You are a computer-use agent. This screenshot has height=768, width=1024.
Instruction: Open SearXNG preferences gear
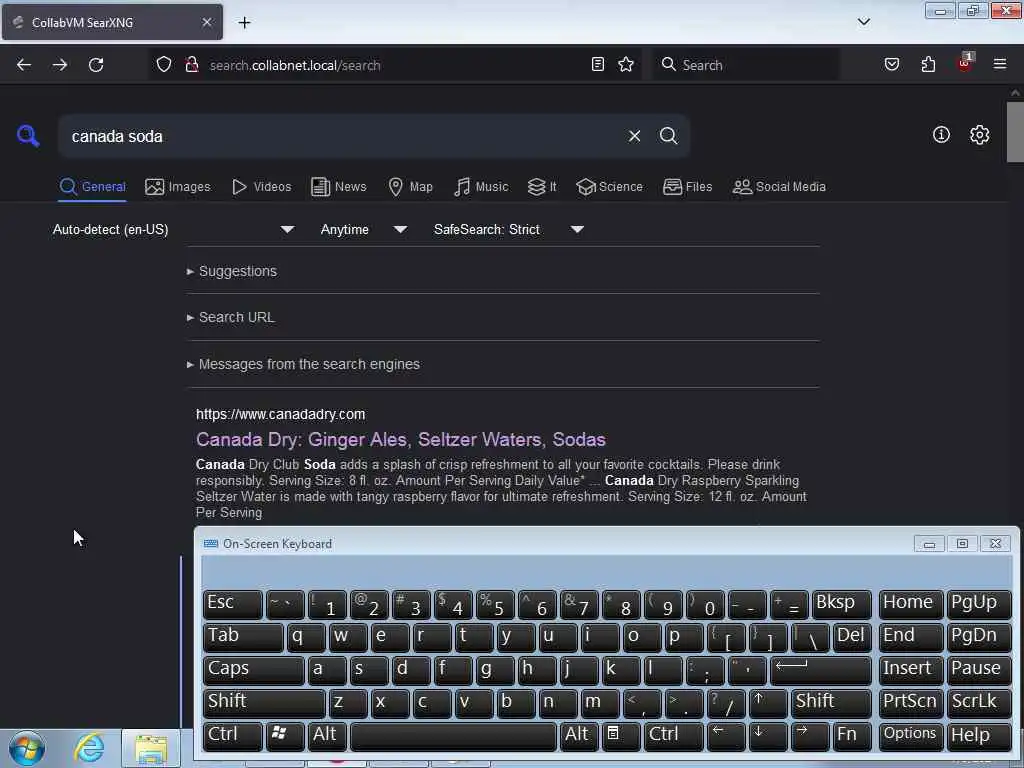click(979, 135)
